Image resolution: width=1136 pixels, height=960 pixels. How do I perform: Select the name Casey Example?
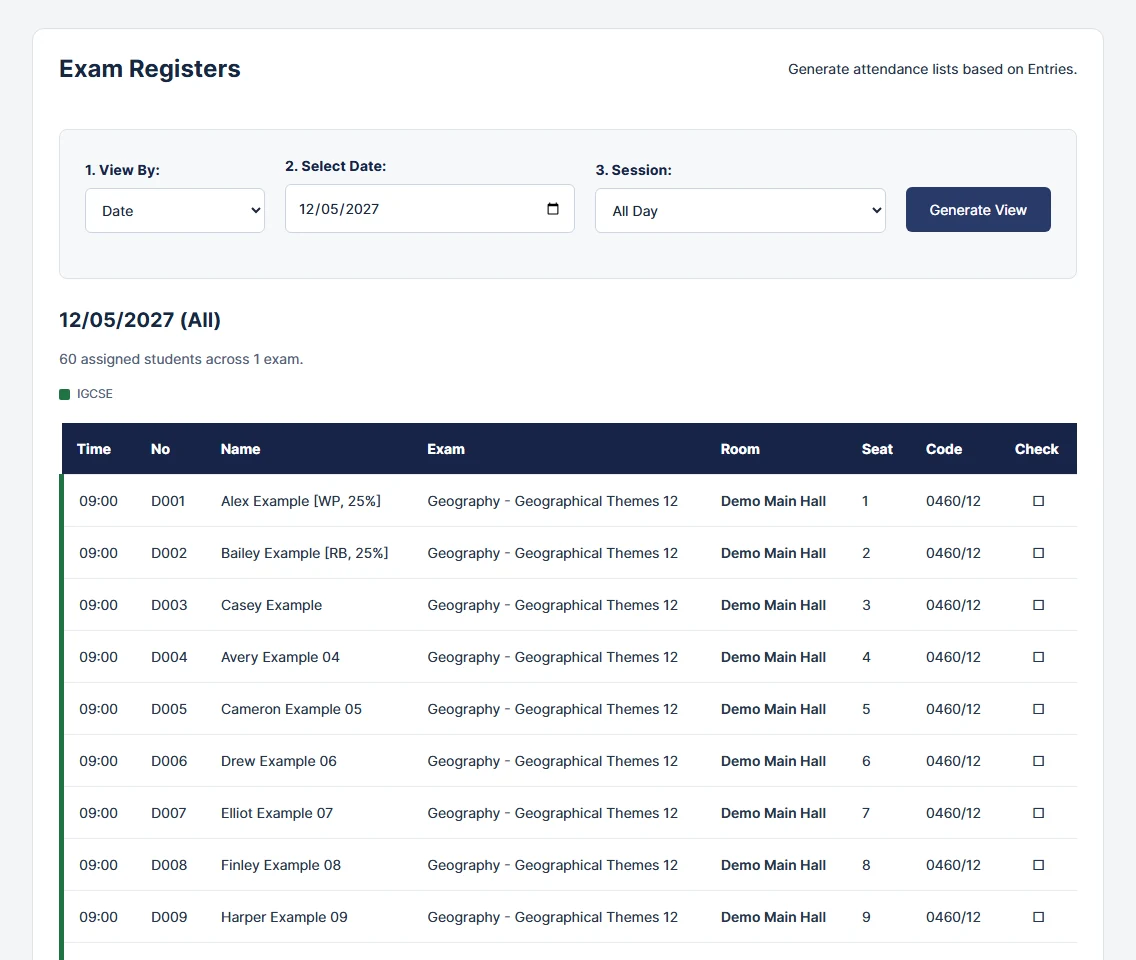272,605
